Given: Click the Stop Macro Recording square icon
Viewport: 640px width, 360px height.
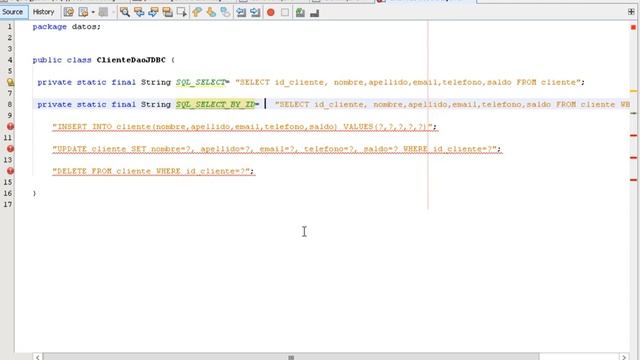Looking at the screenshot, I should [x=285, y=13].
